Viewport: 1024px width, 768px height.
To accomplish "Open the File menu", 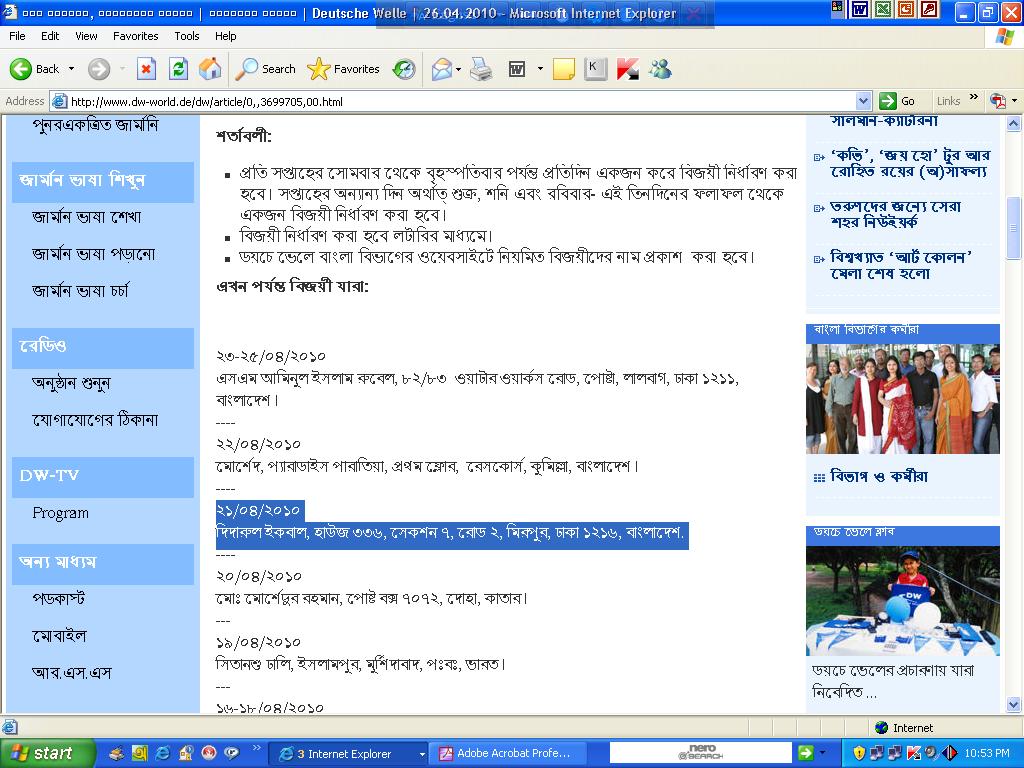I will [17, 36].
